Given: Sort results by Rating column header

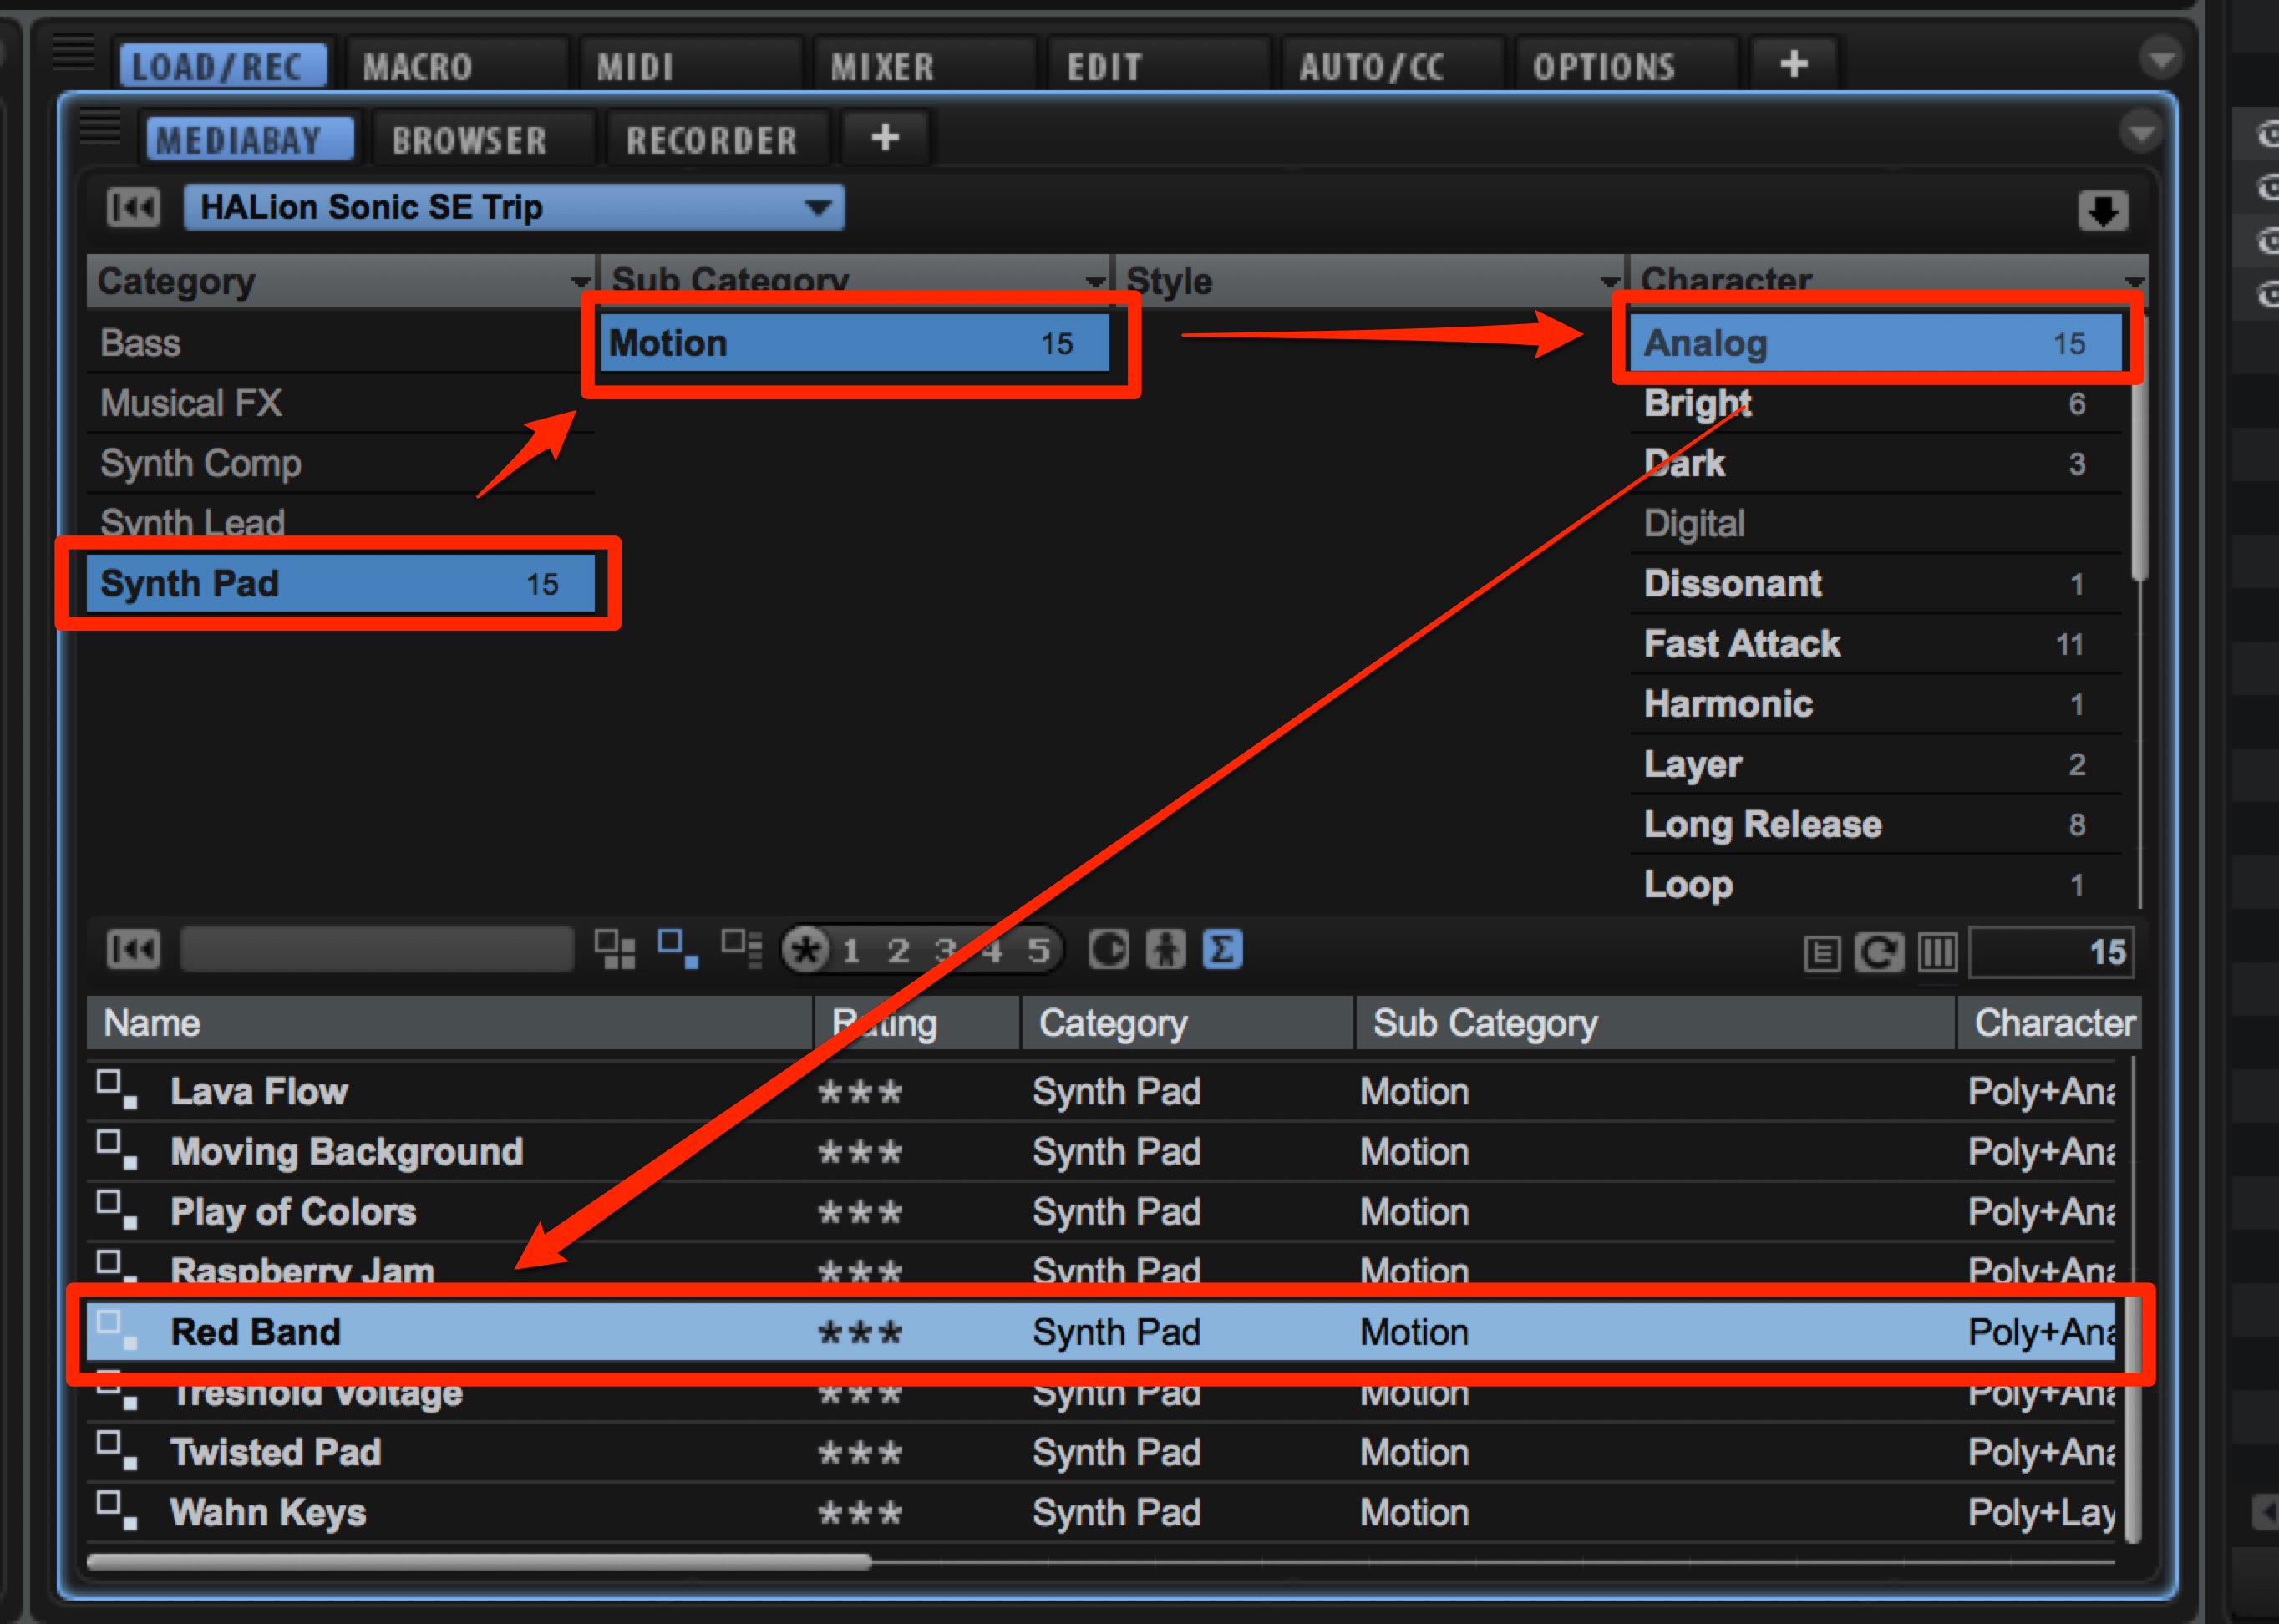Looking at the screenshot, I should pos(917,1023).
